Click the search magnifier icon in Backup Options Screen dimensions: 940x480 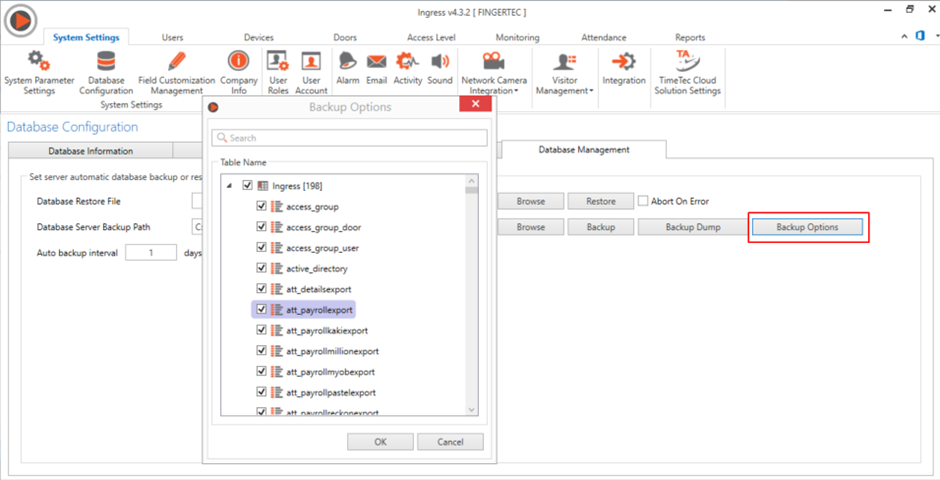tap(222, 138)
